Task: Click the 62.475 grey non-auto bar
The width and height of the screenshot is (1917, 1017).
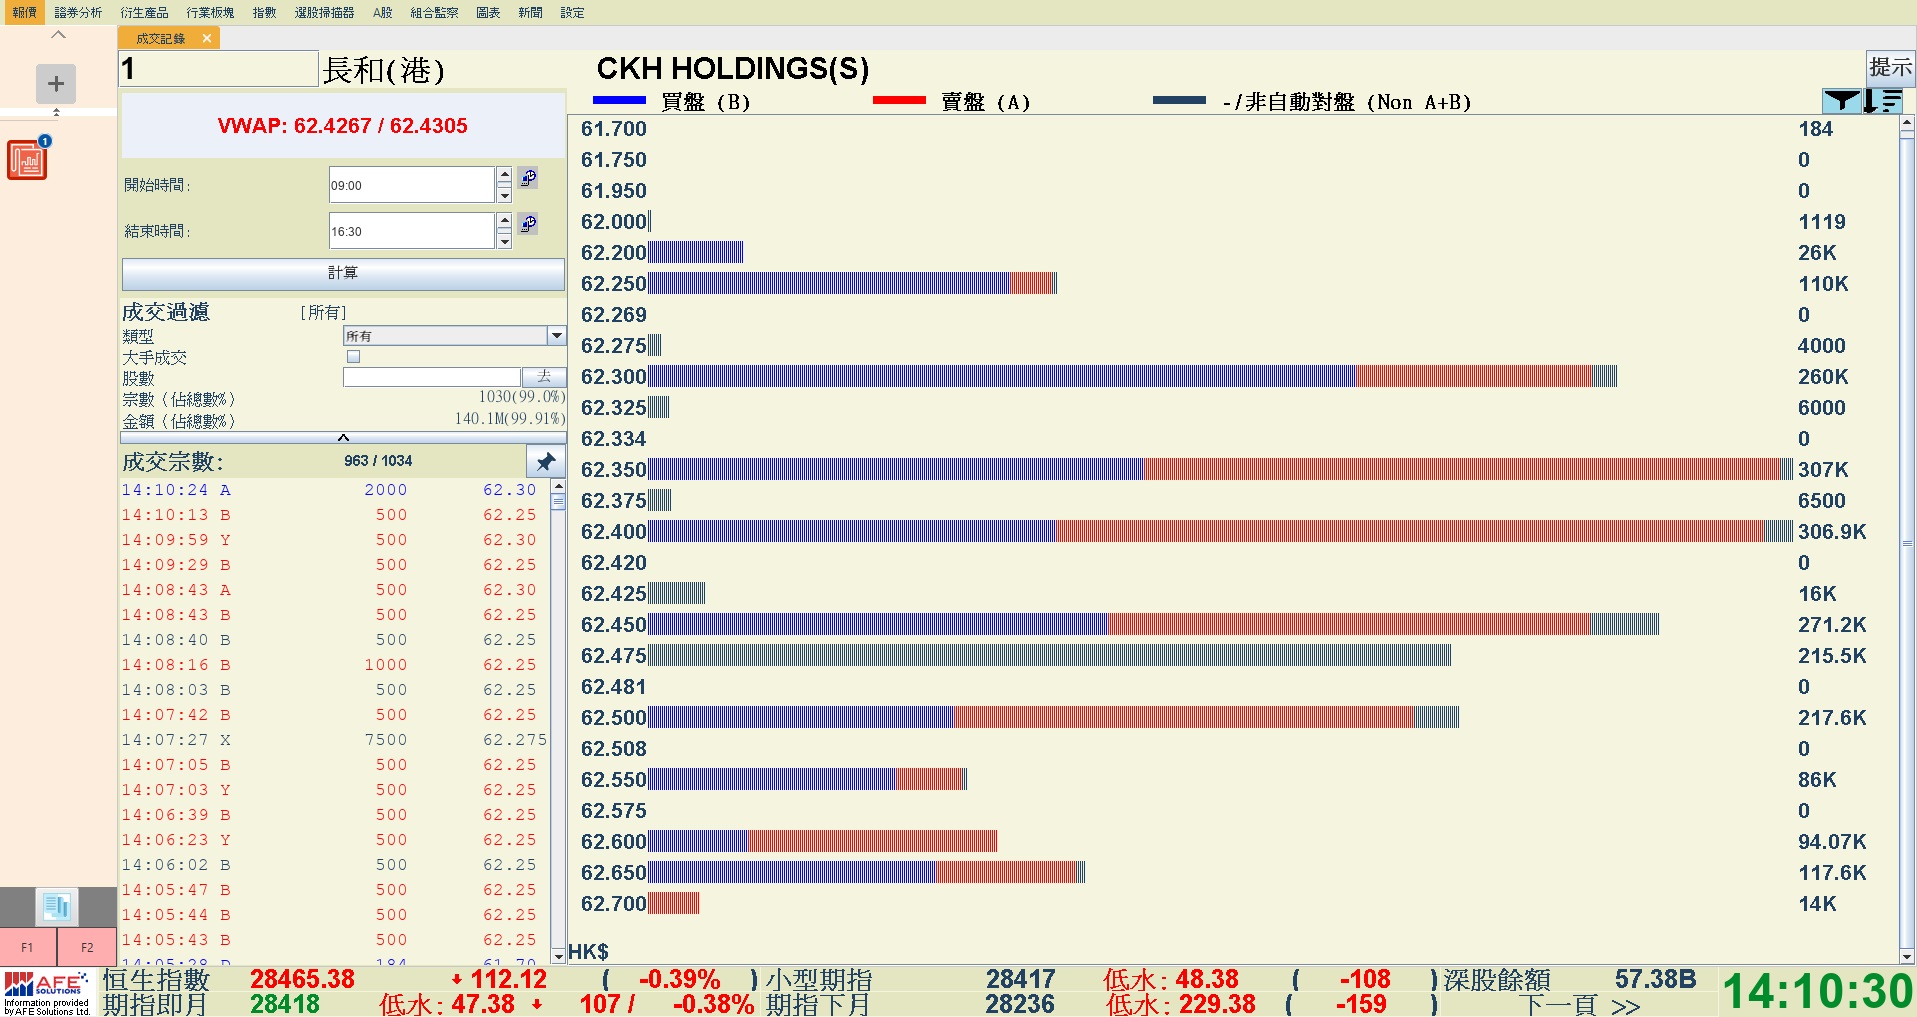Action: click(x=1049, y=656)
